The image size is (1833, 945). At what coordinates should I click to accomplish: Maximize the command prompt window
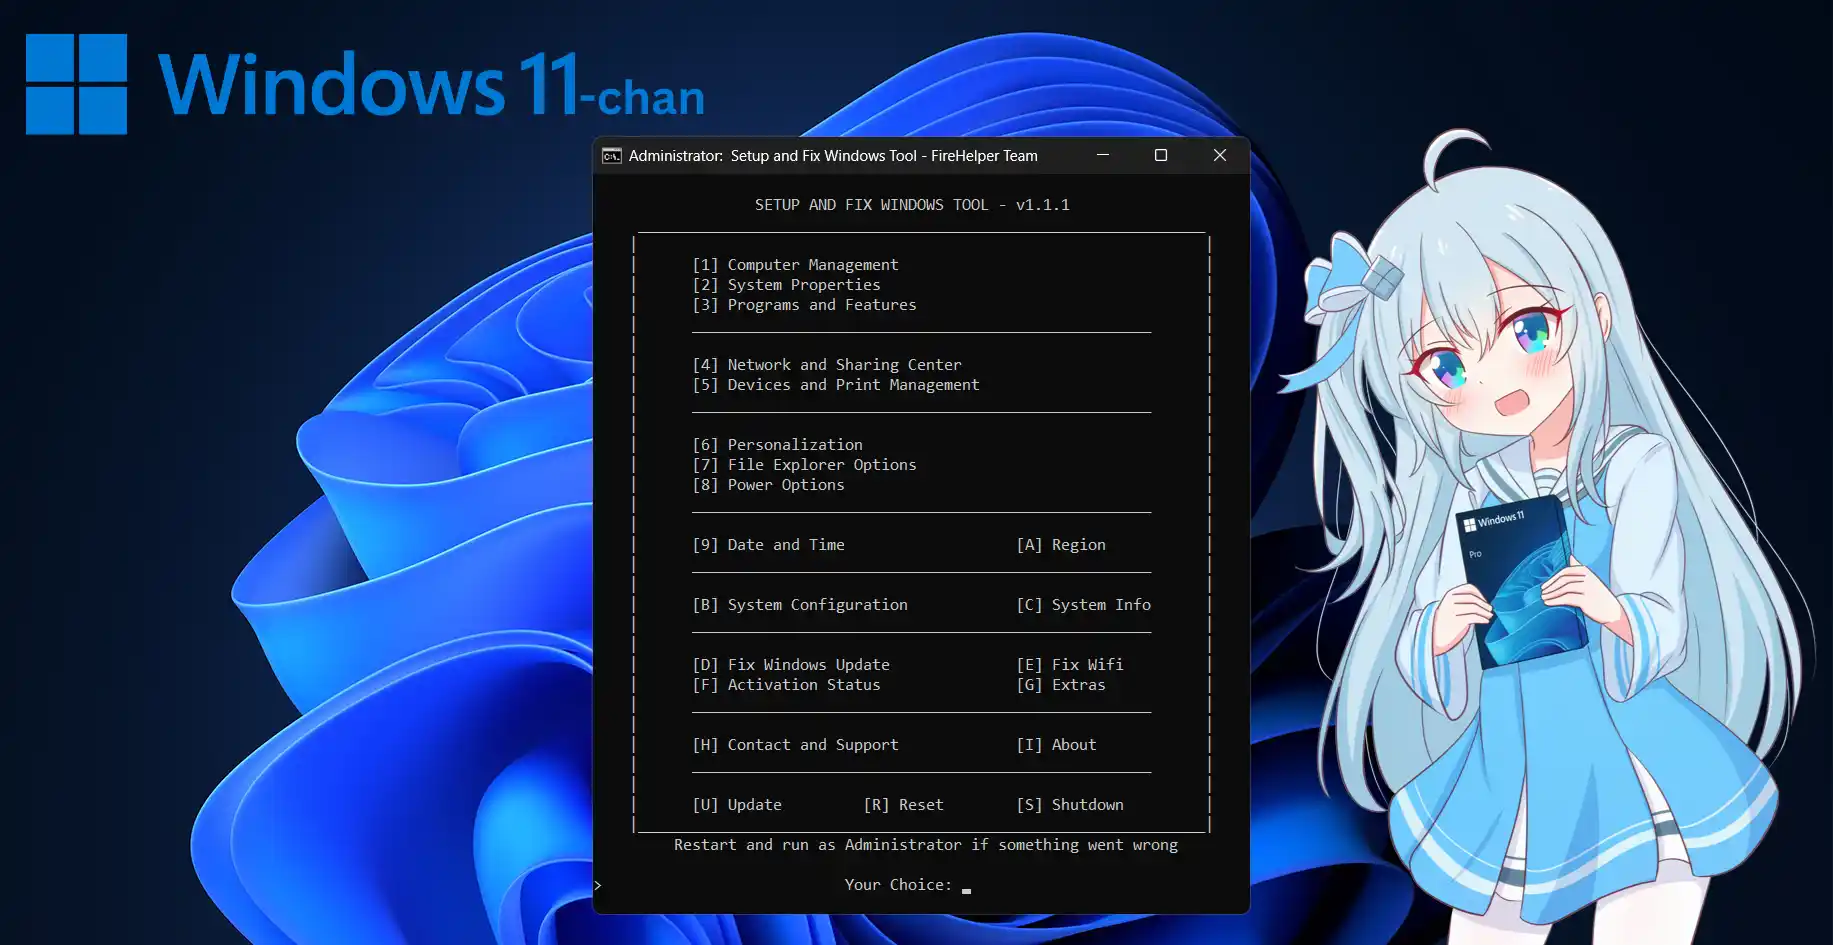(x=1161, y=155)
